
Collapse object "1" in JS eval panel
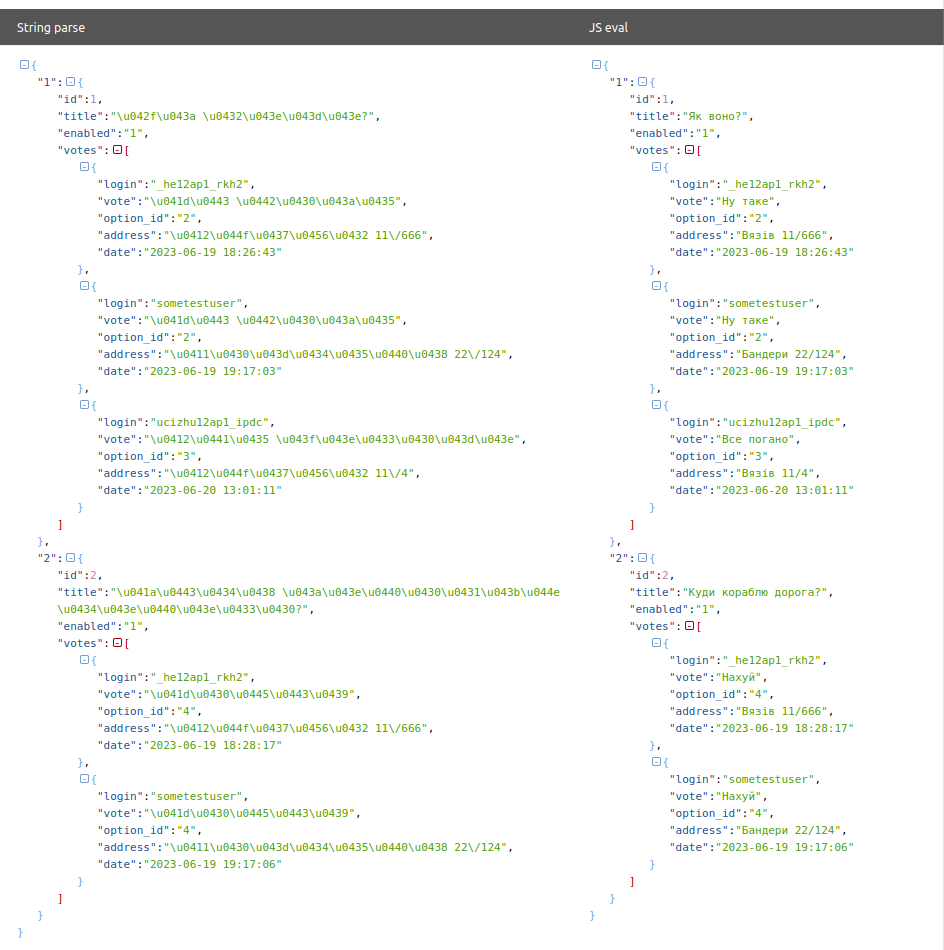642,82
